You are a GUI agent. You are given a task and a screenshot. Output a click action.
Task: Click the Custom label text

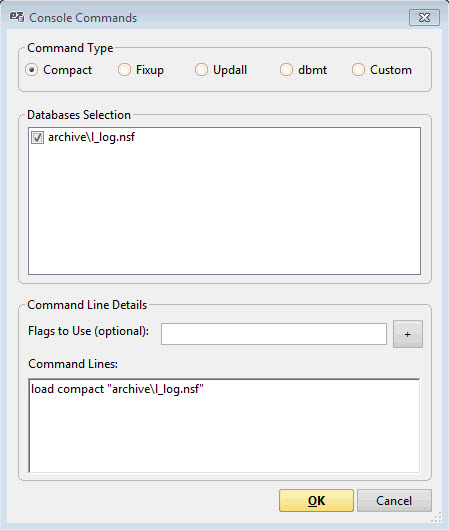point(391,70)
